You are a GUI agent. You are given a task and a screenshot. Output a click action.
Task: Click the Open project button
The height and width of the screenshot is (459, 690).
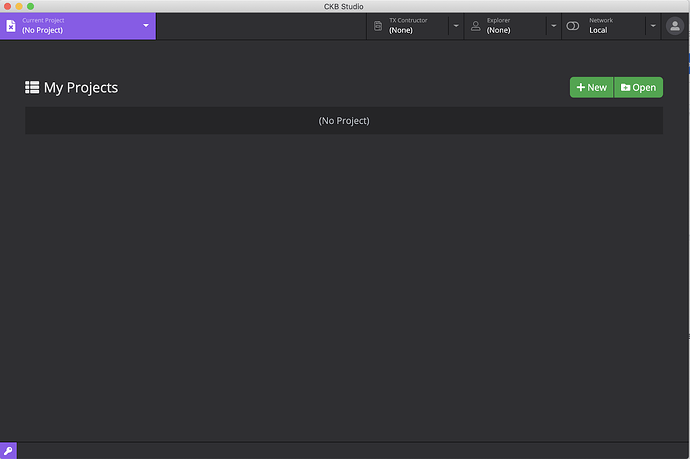point(639,87)
